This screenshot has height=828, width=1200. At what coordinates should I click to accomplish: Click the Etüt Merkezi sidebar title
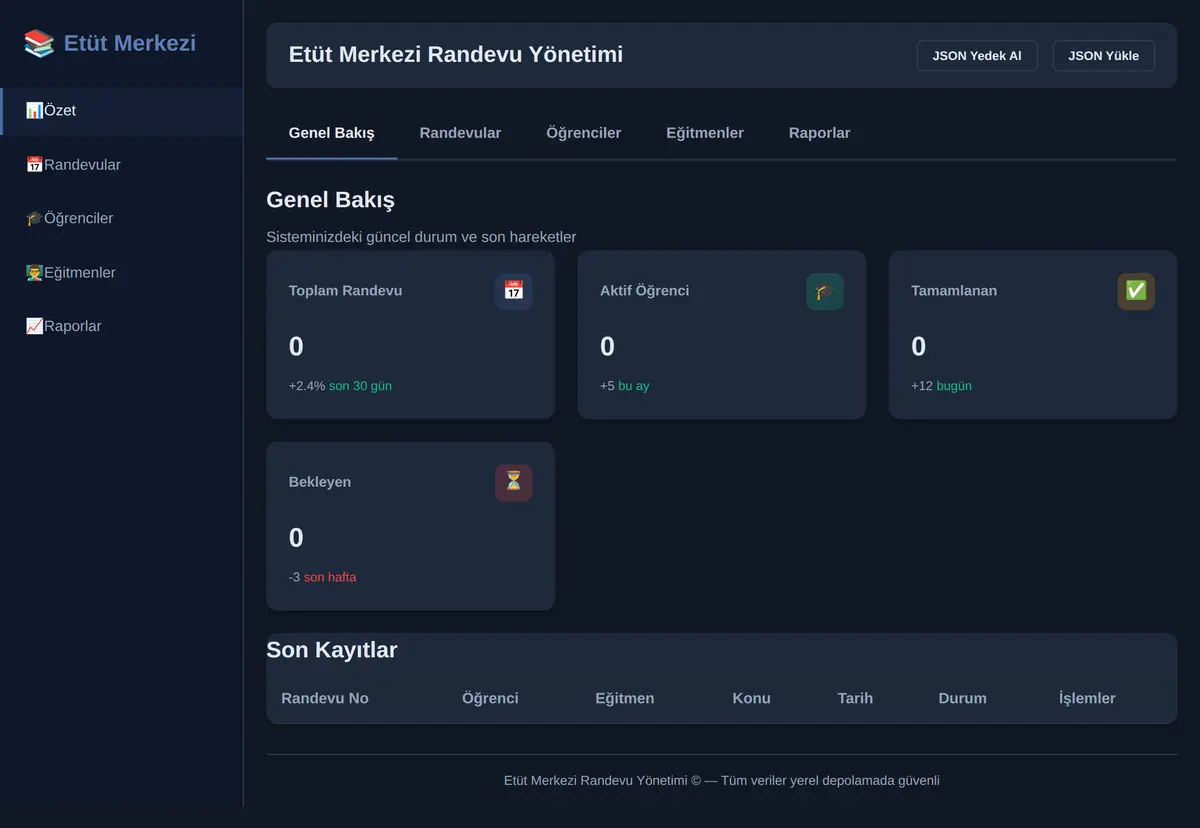click(130, 43)
